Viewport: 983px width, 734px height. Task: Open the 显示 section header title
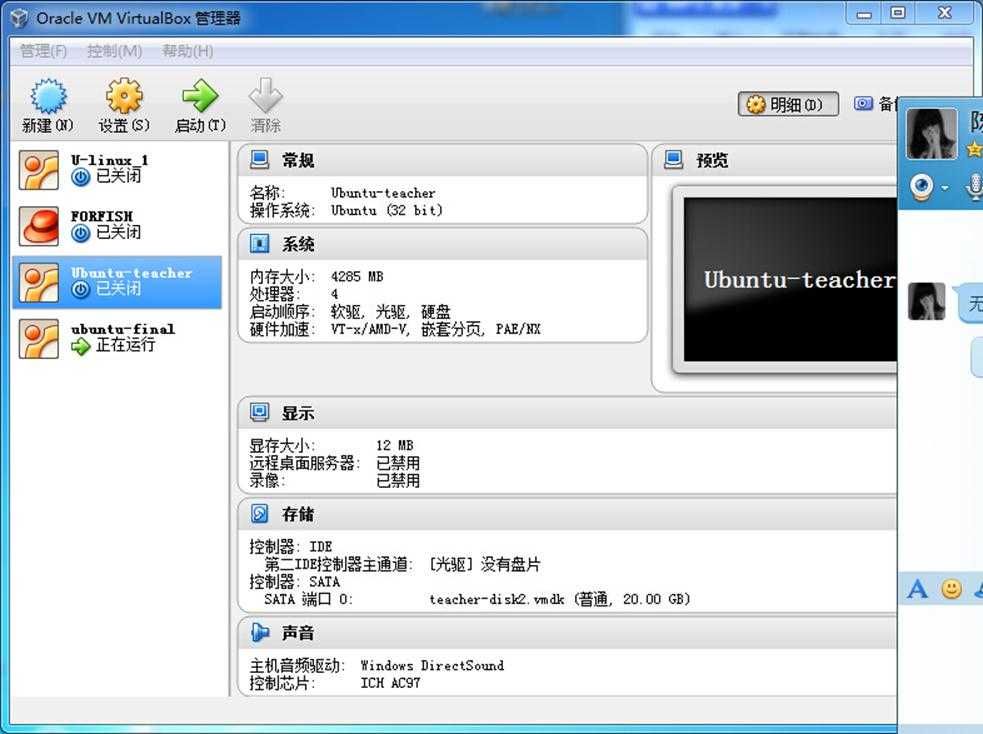[298, 413]
